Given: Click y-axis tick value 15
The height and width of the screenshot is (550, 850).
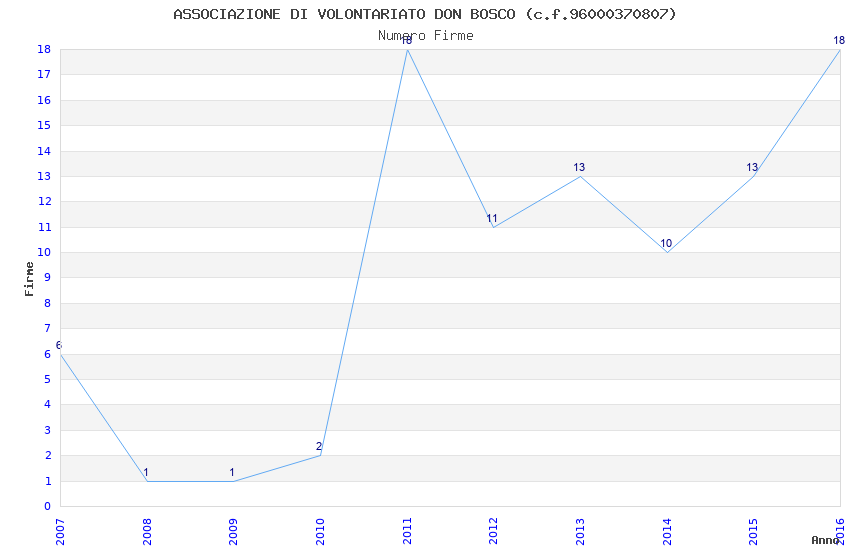Looking at the screenshot, I should [x=44, y=125].
